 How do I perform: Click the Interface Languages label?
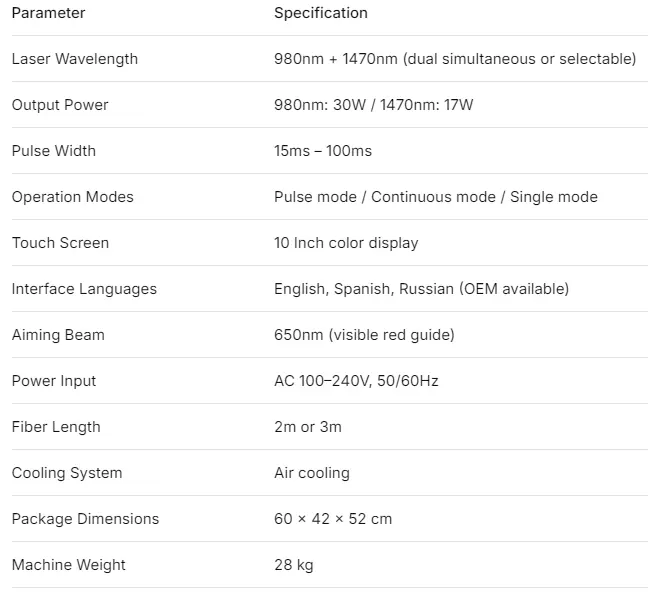coord(84,289)
